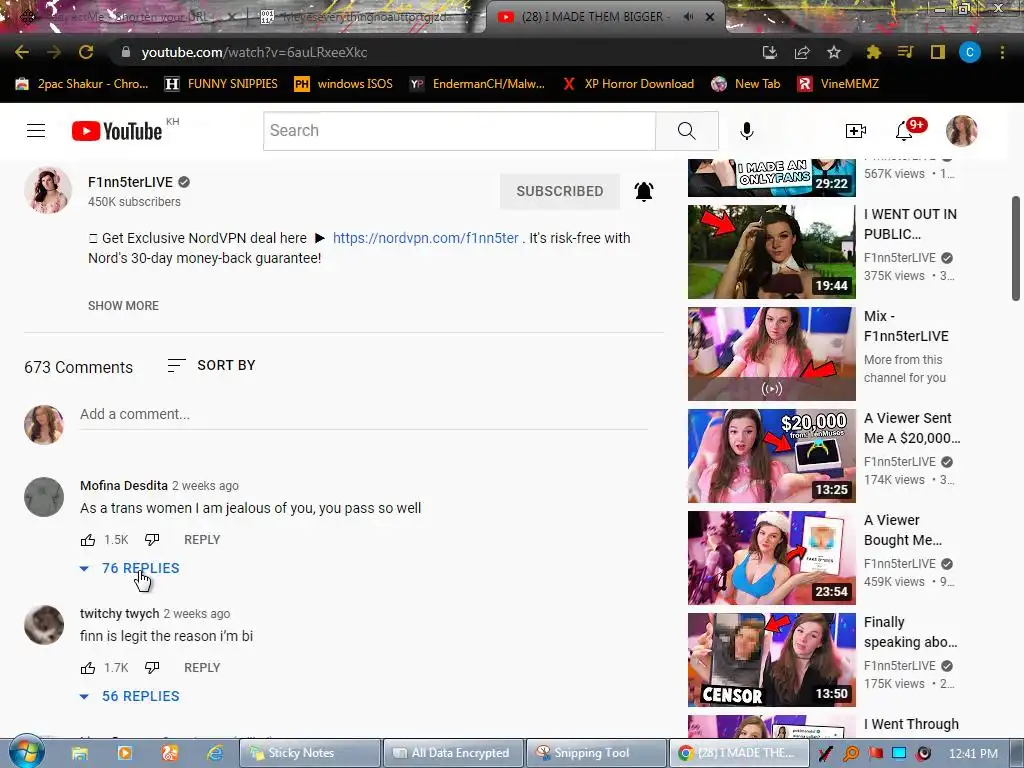Screen dimensions: 1024x768
Task: Toggle the Chrome side panel icon
Action: (938, 52)
